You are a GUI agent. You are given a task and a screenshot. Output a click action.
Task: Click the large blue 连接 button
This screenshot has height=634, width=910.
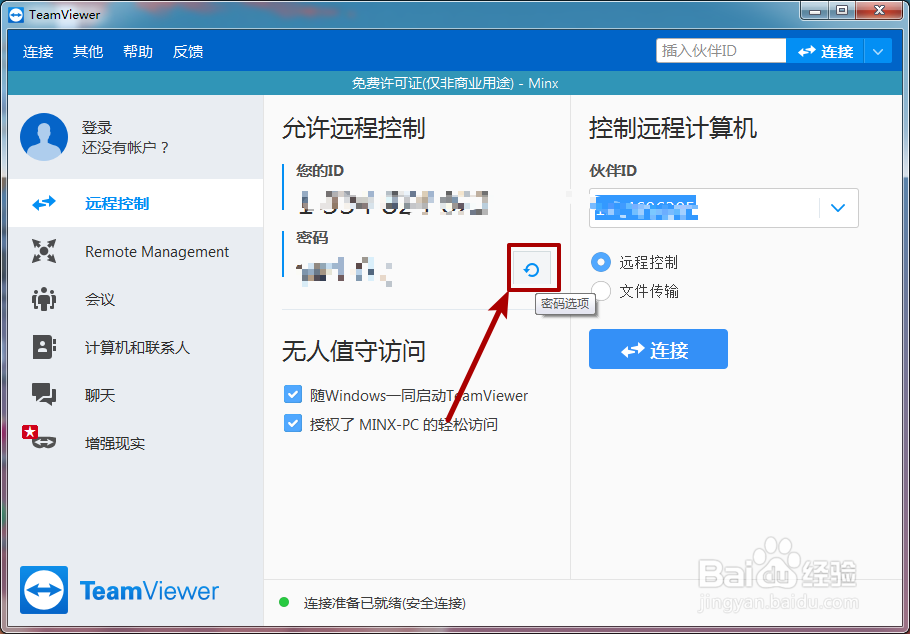click(658, 349)
